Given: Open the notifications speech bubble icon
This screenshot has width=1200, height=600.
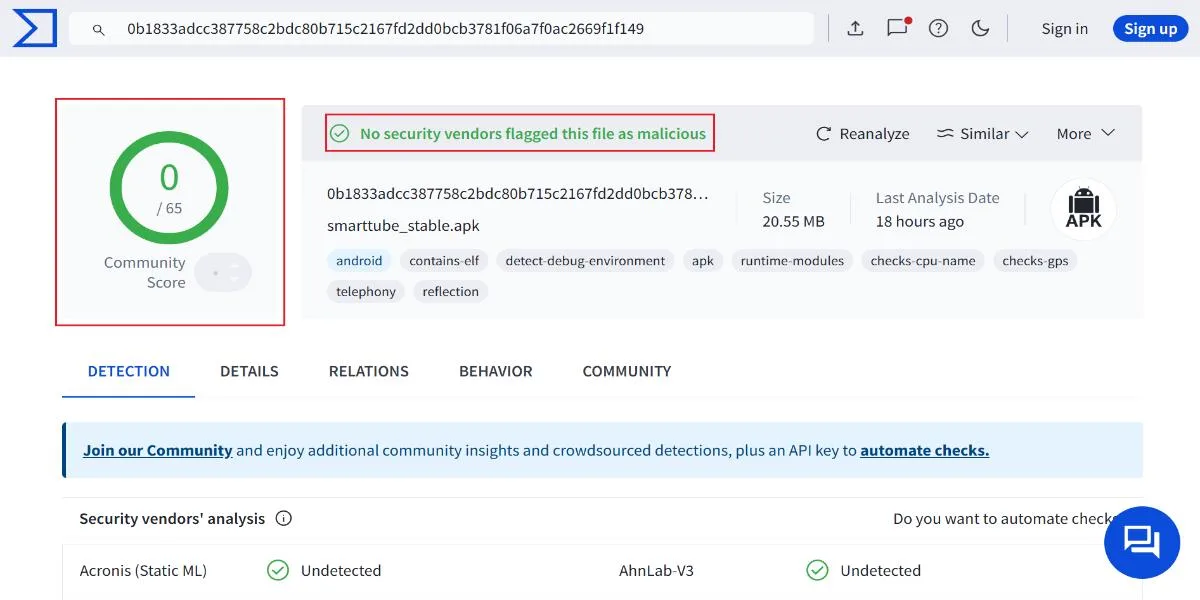Looking at the screenshot, I should point(897,28).
